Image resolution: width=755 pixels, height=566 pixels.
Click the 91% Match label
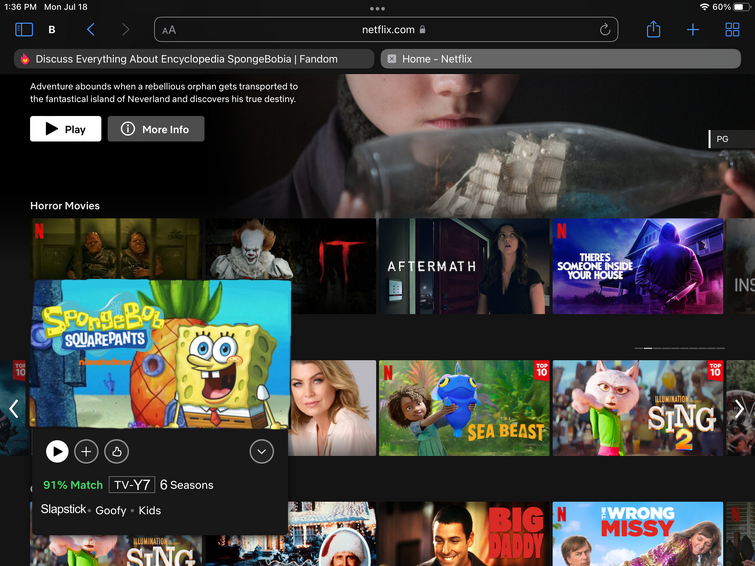(x=73, y=485)
